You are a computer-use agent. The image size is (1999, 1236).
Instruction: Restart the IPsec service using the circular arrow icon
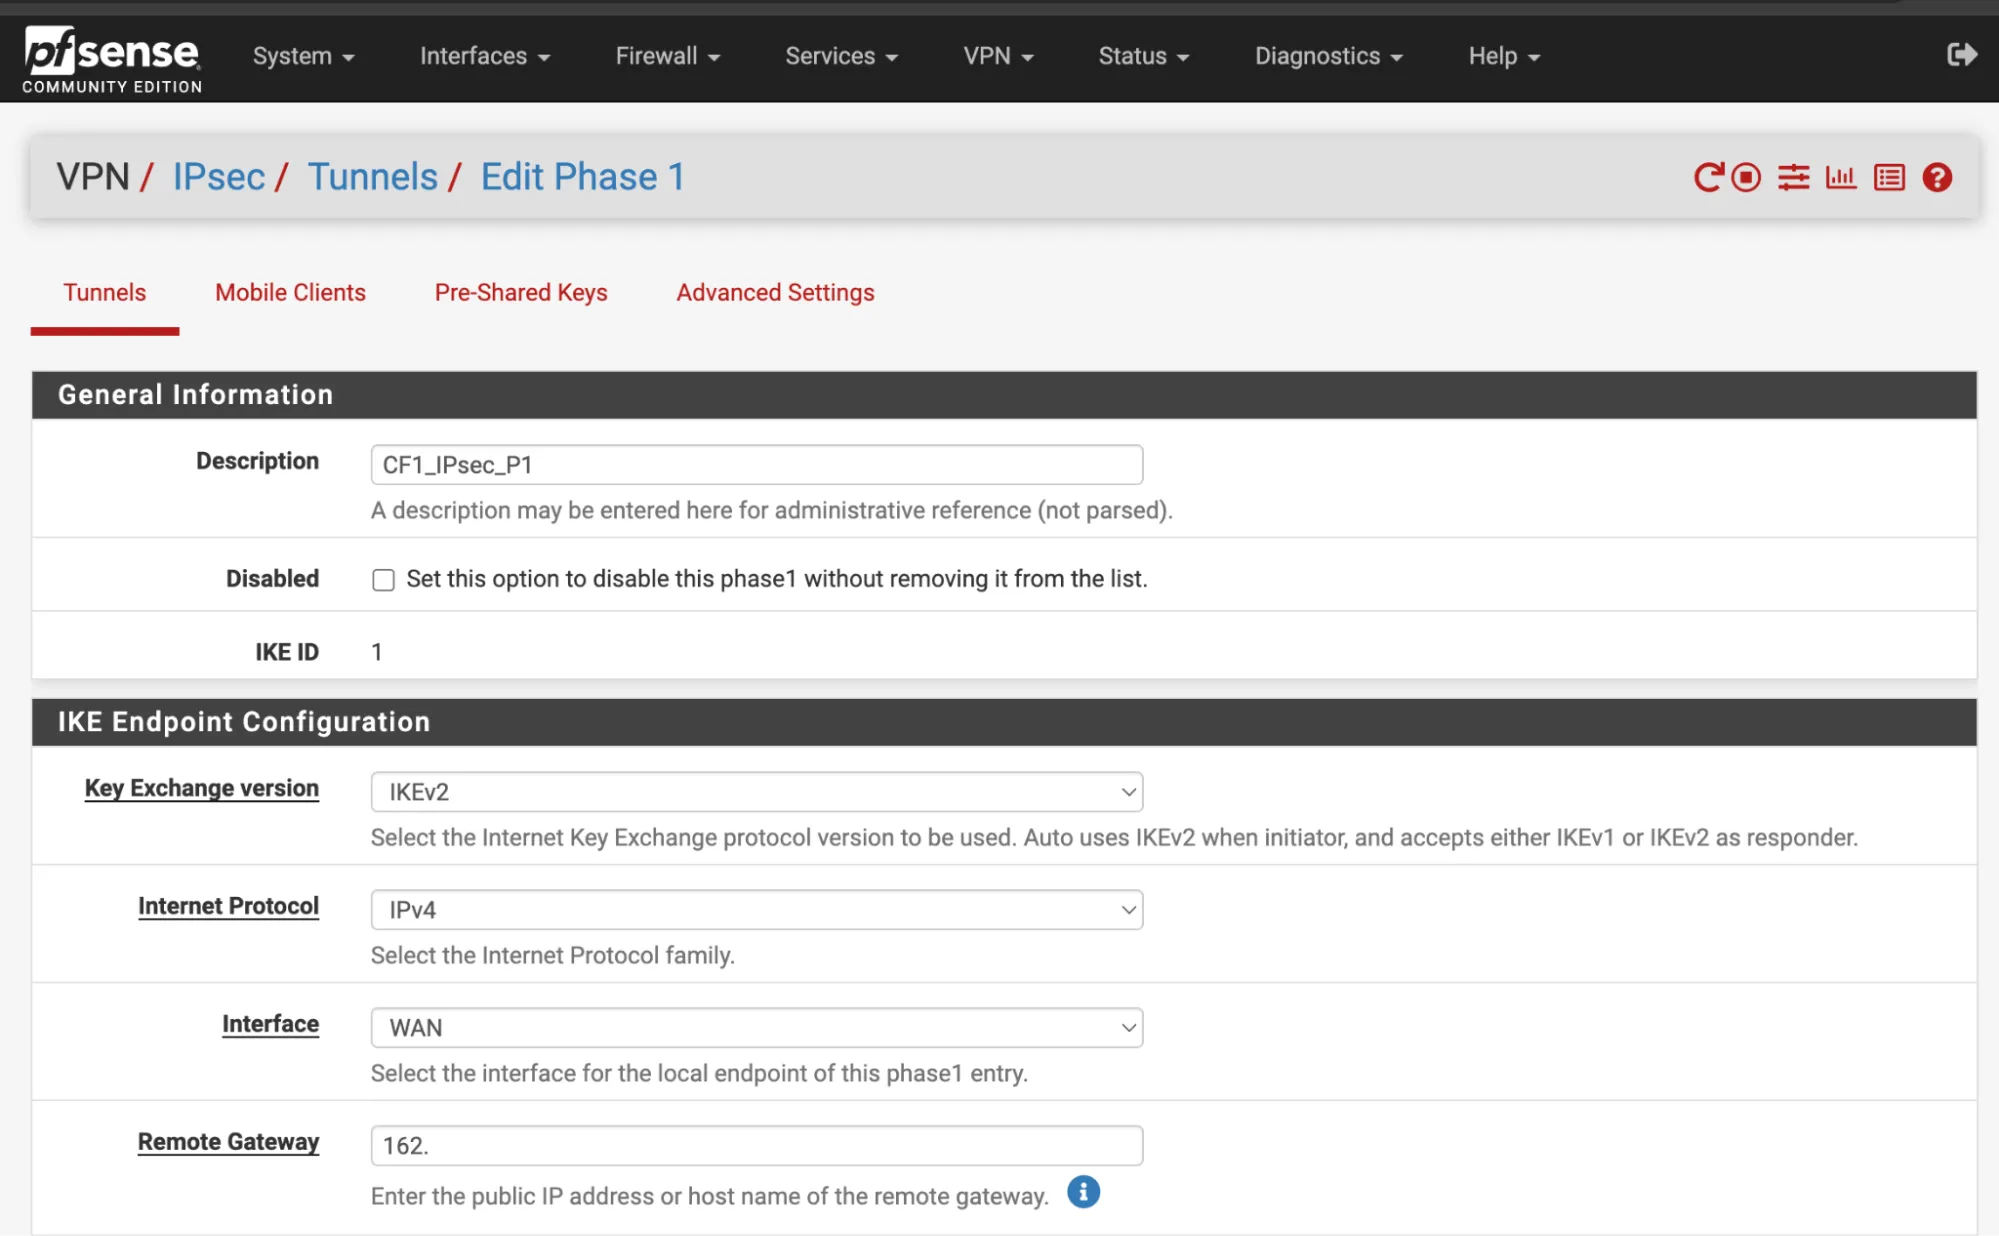click(1708, 176)
